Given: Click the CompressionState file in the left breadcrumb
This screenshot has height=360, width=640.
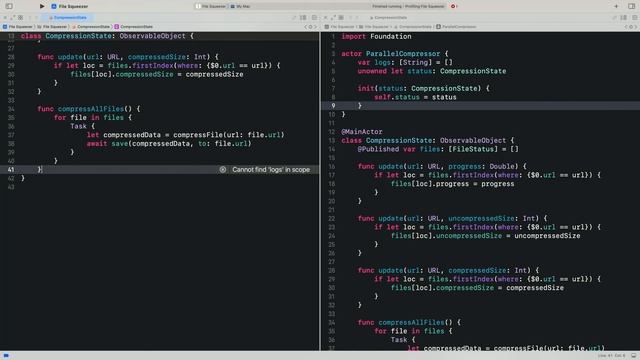Looking at the screenshot, I should click(91, 27).
